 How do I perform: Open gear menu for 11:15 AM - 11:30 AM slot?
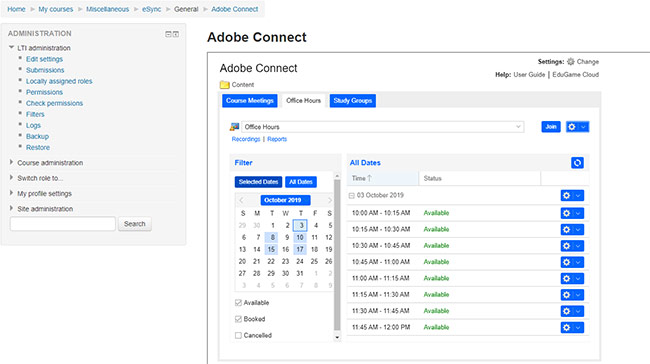572,295
